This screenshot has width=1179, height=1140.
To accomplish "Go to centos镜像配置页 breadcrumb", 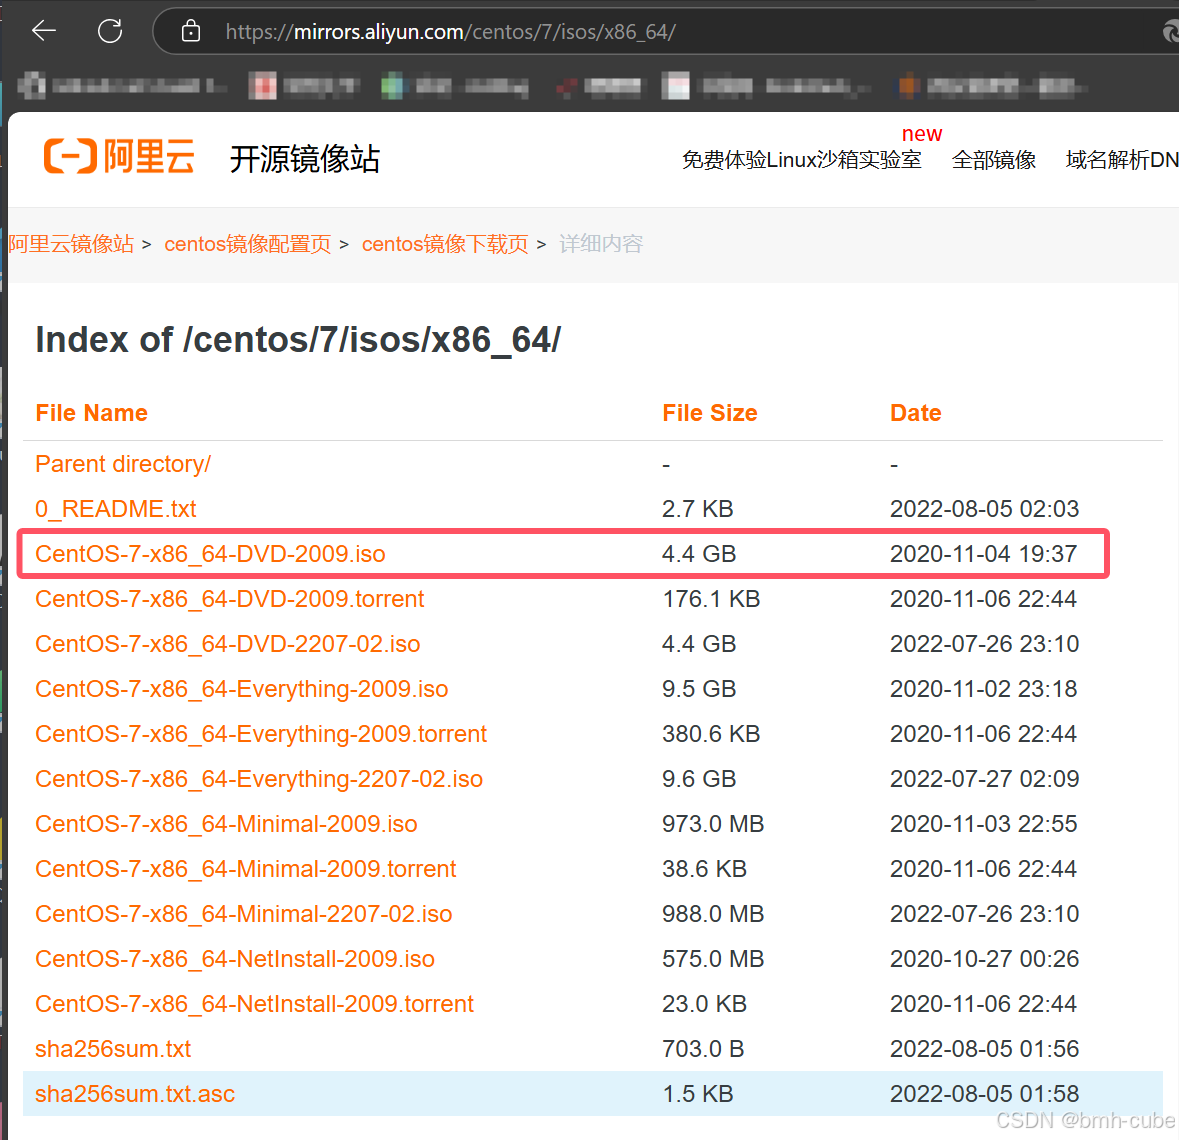I will tap(247, 244).
